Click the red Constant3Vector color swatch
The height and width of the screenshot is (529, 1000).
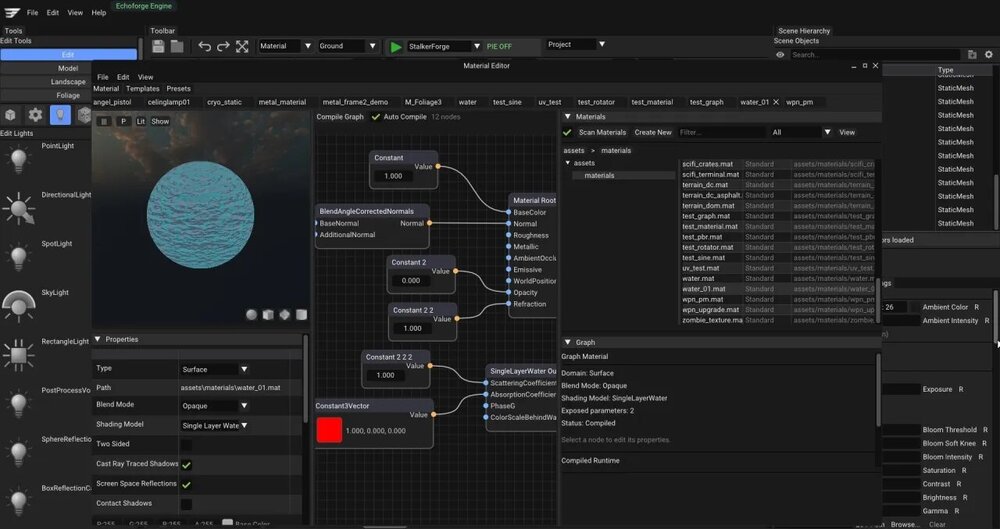pos(329,430)
